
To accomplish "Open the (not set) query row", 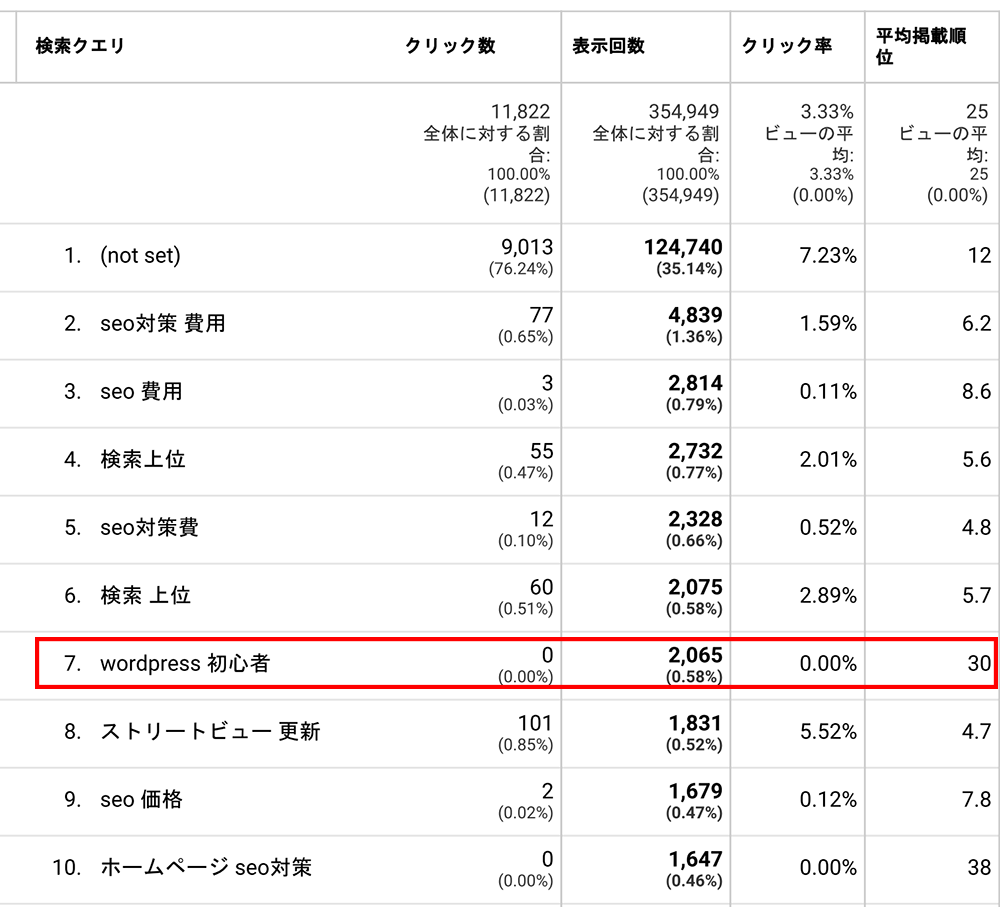I will tap(140, 256).
